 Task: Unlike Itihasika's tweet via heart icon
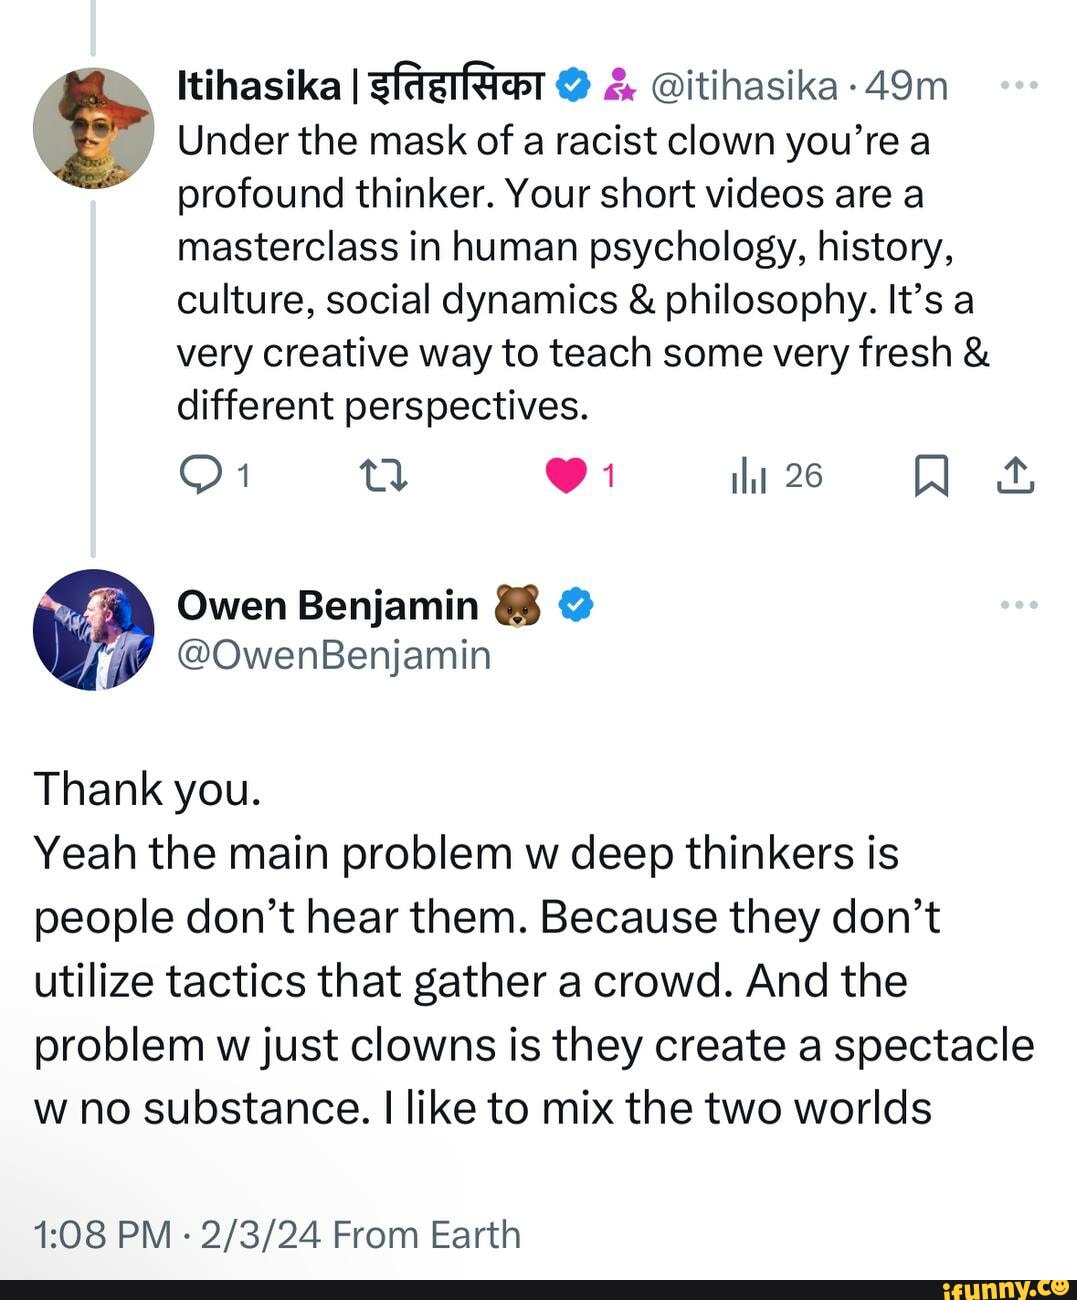tap(566, 475)
